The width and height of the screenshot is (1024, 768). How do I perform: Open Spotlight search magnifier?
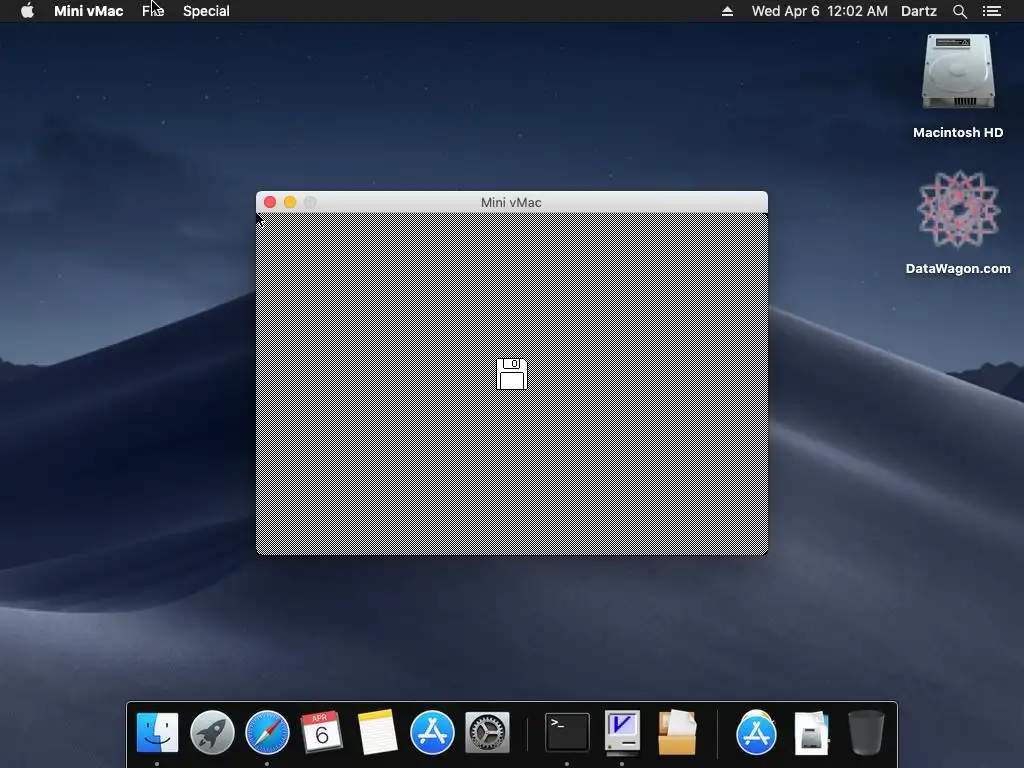[959, 11]
